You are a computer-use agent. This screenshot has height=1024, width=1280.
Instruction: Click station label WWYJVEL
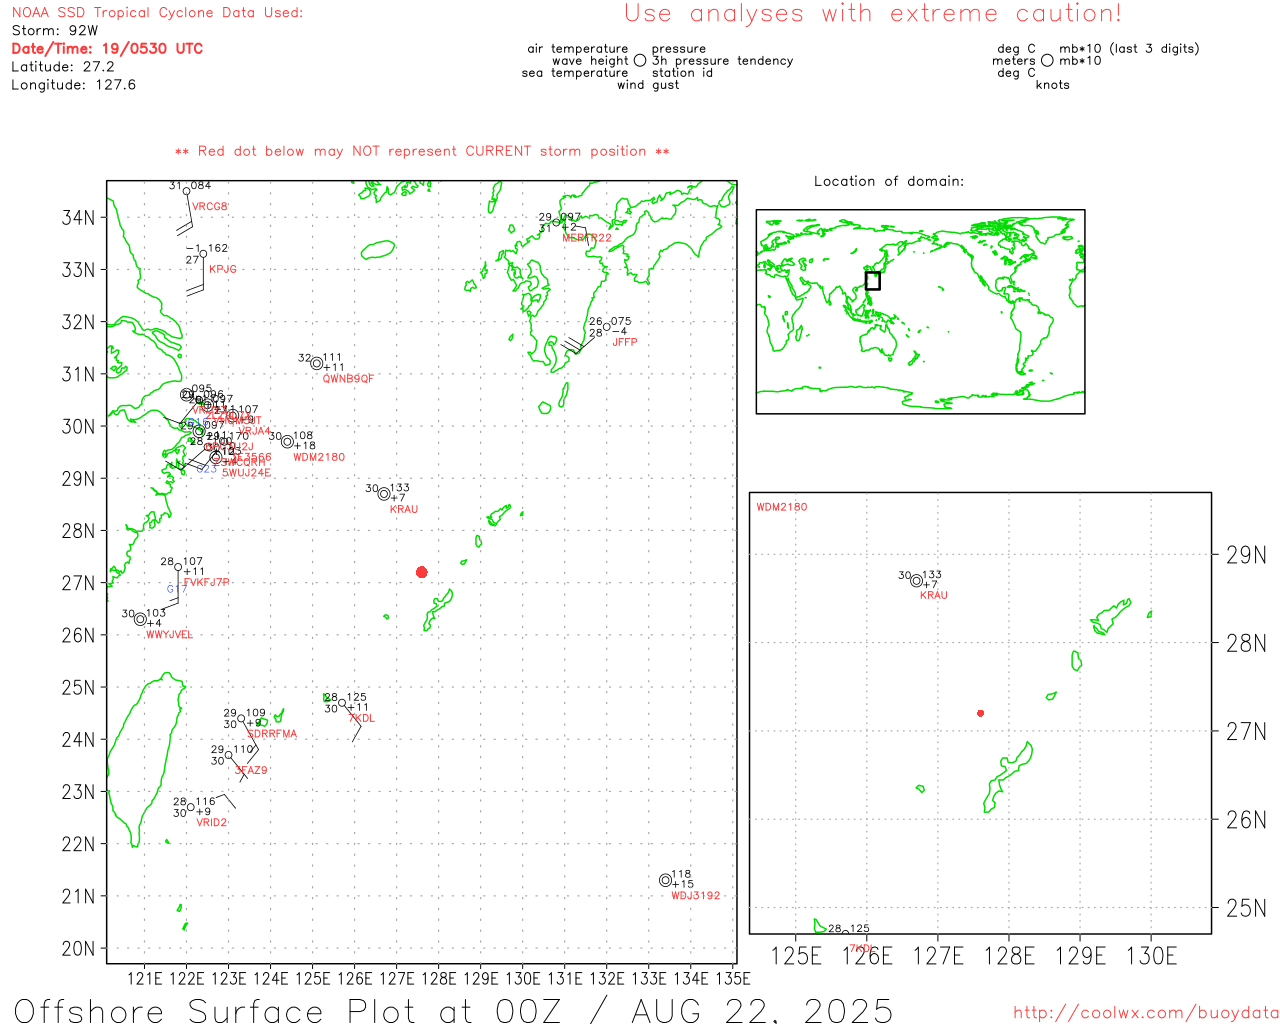(x=170, y=635)
